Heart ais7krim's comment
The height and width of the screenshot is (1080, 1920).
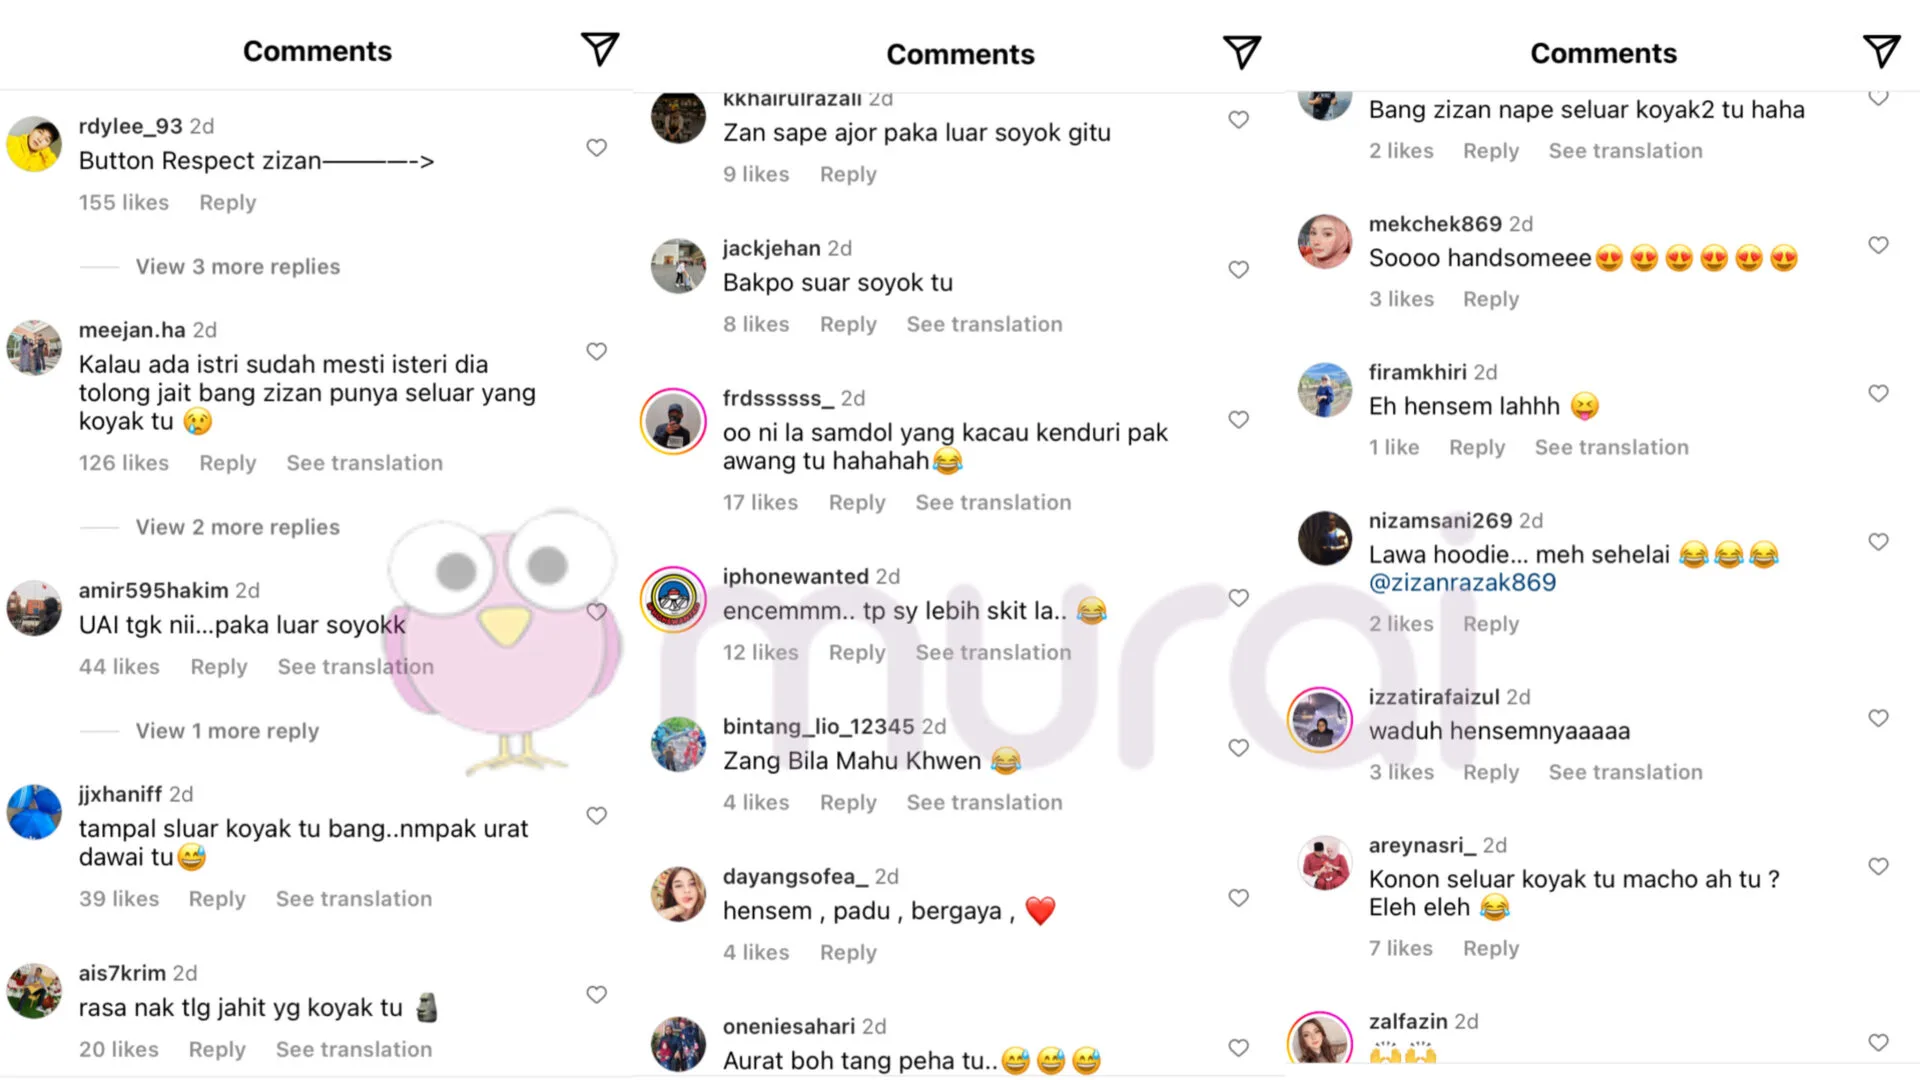pyautogui.click(x=597, y=995)
